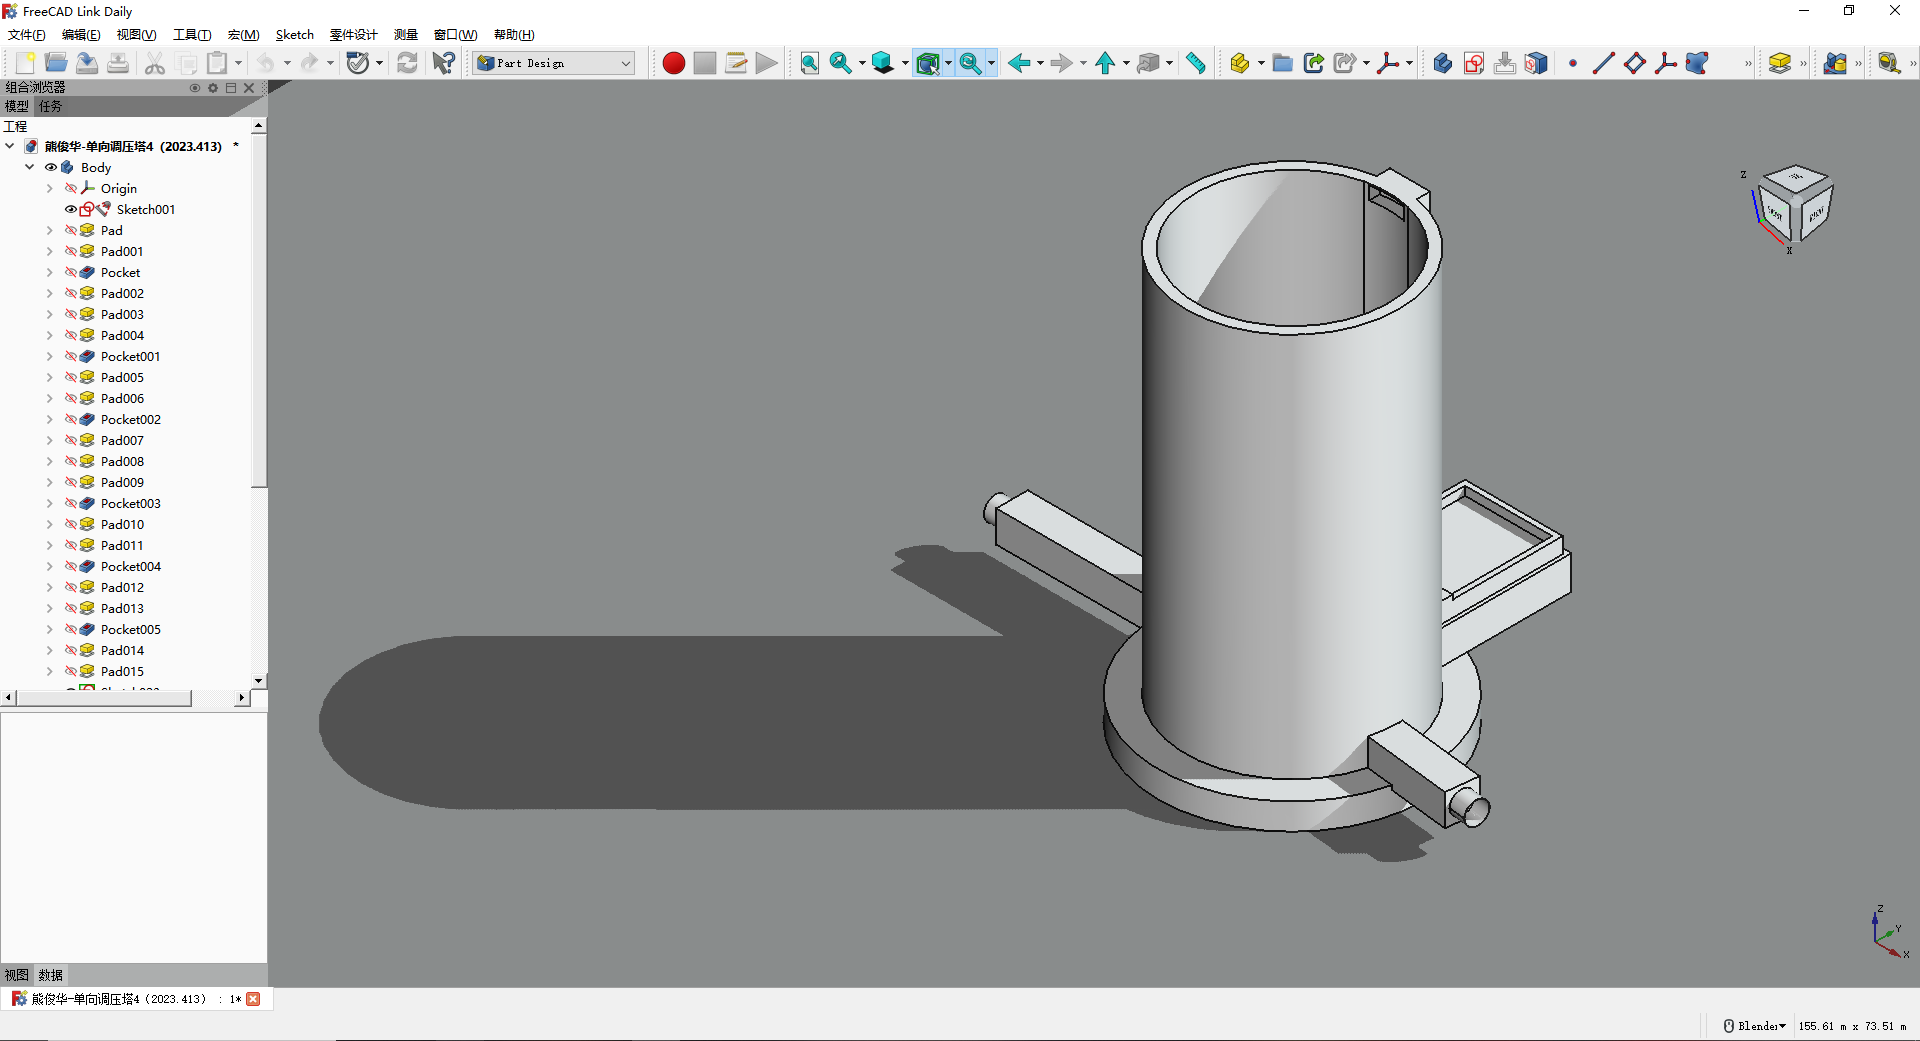Click the refresh recompute icon
This screenshot has width=1920, height=1041.
pyautogui.click(x=407, y=63)
